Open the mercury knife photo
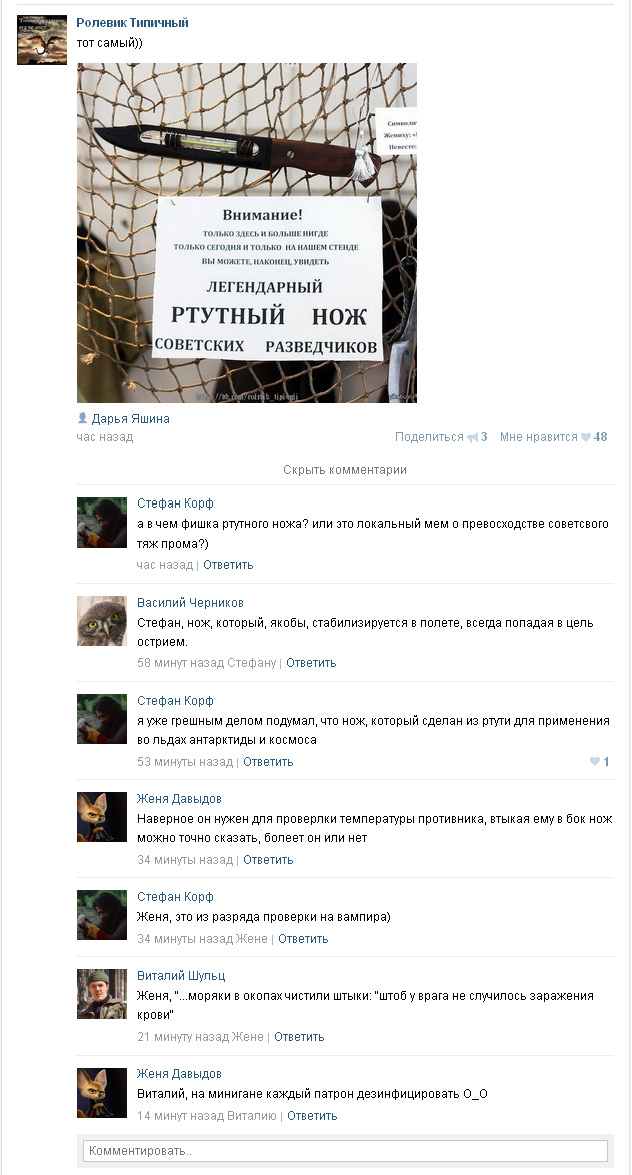632x1175 pixels. point(247,233)
